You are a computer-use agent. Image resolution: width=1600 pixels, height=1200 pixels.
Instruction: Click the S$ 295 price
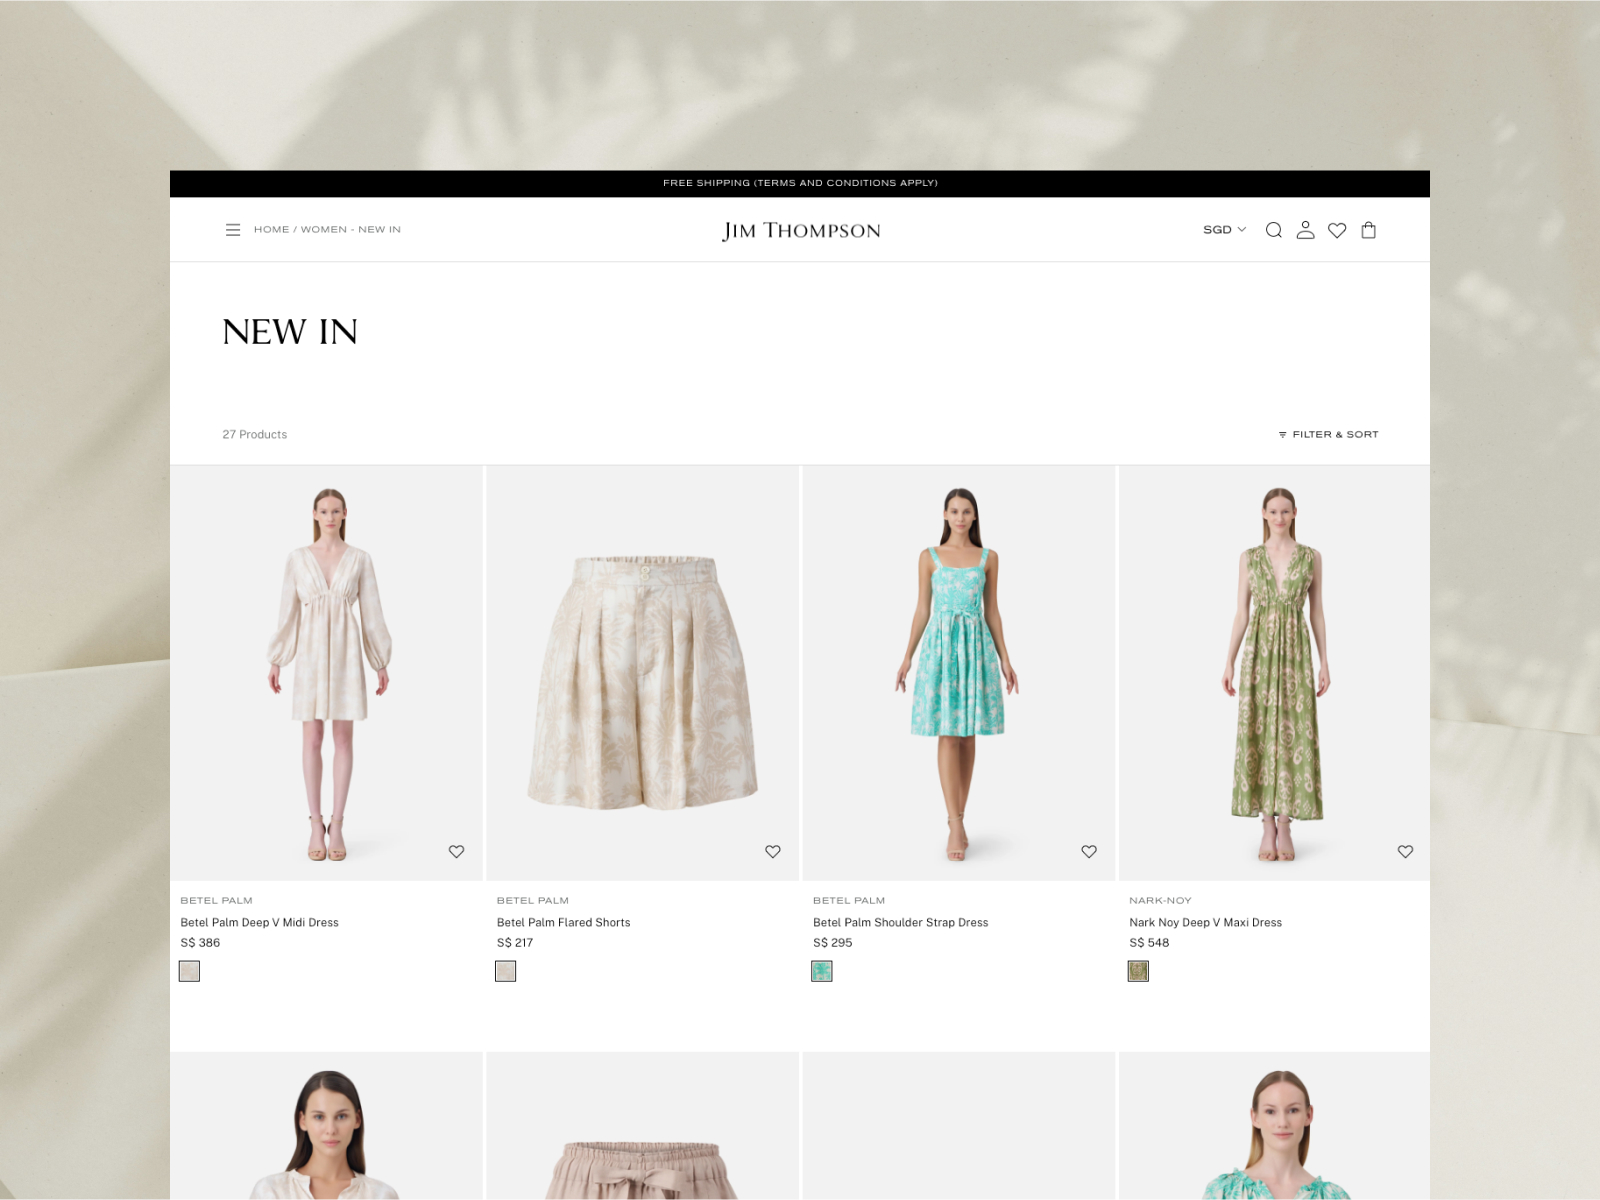[833, 943]
